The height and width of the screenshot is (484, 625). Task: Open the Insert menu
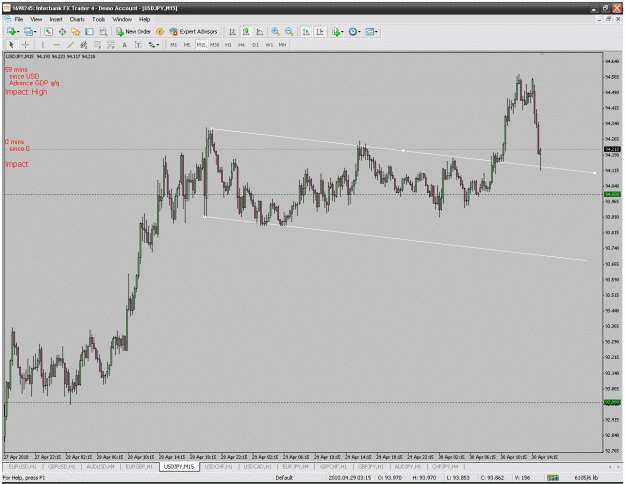(56, 19)
